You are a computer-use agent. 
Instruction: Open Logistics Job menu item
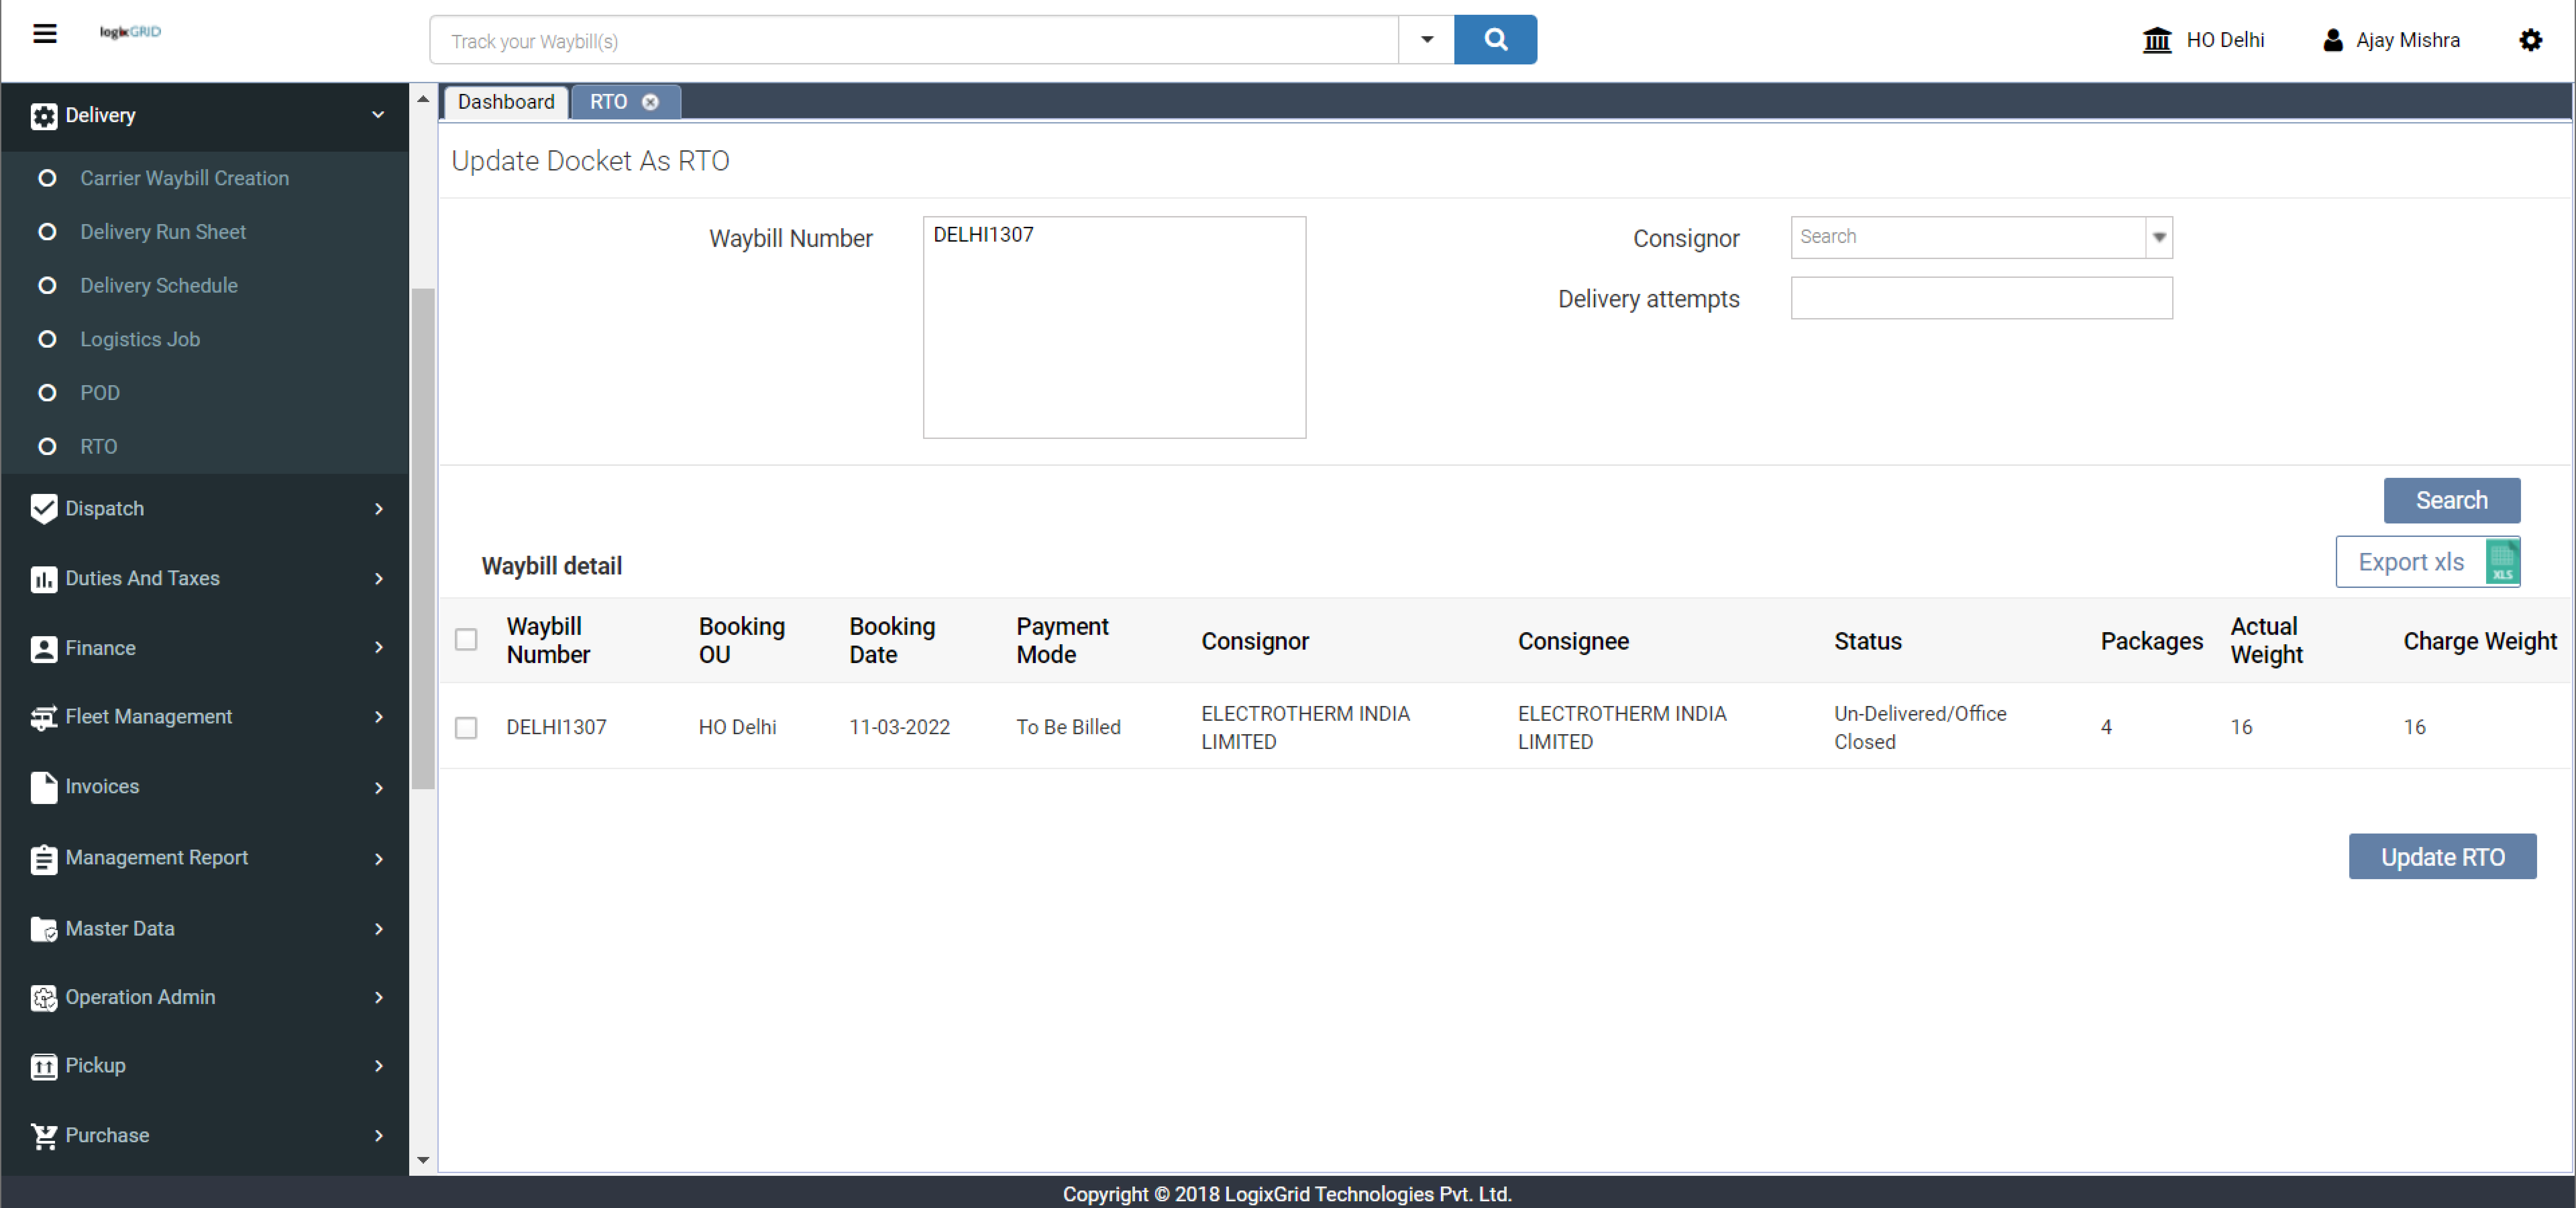pos(140,340)
